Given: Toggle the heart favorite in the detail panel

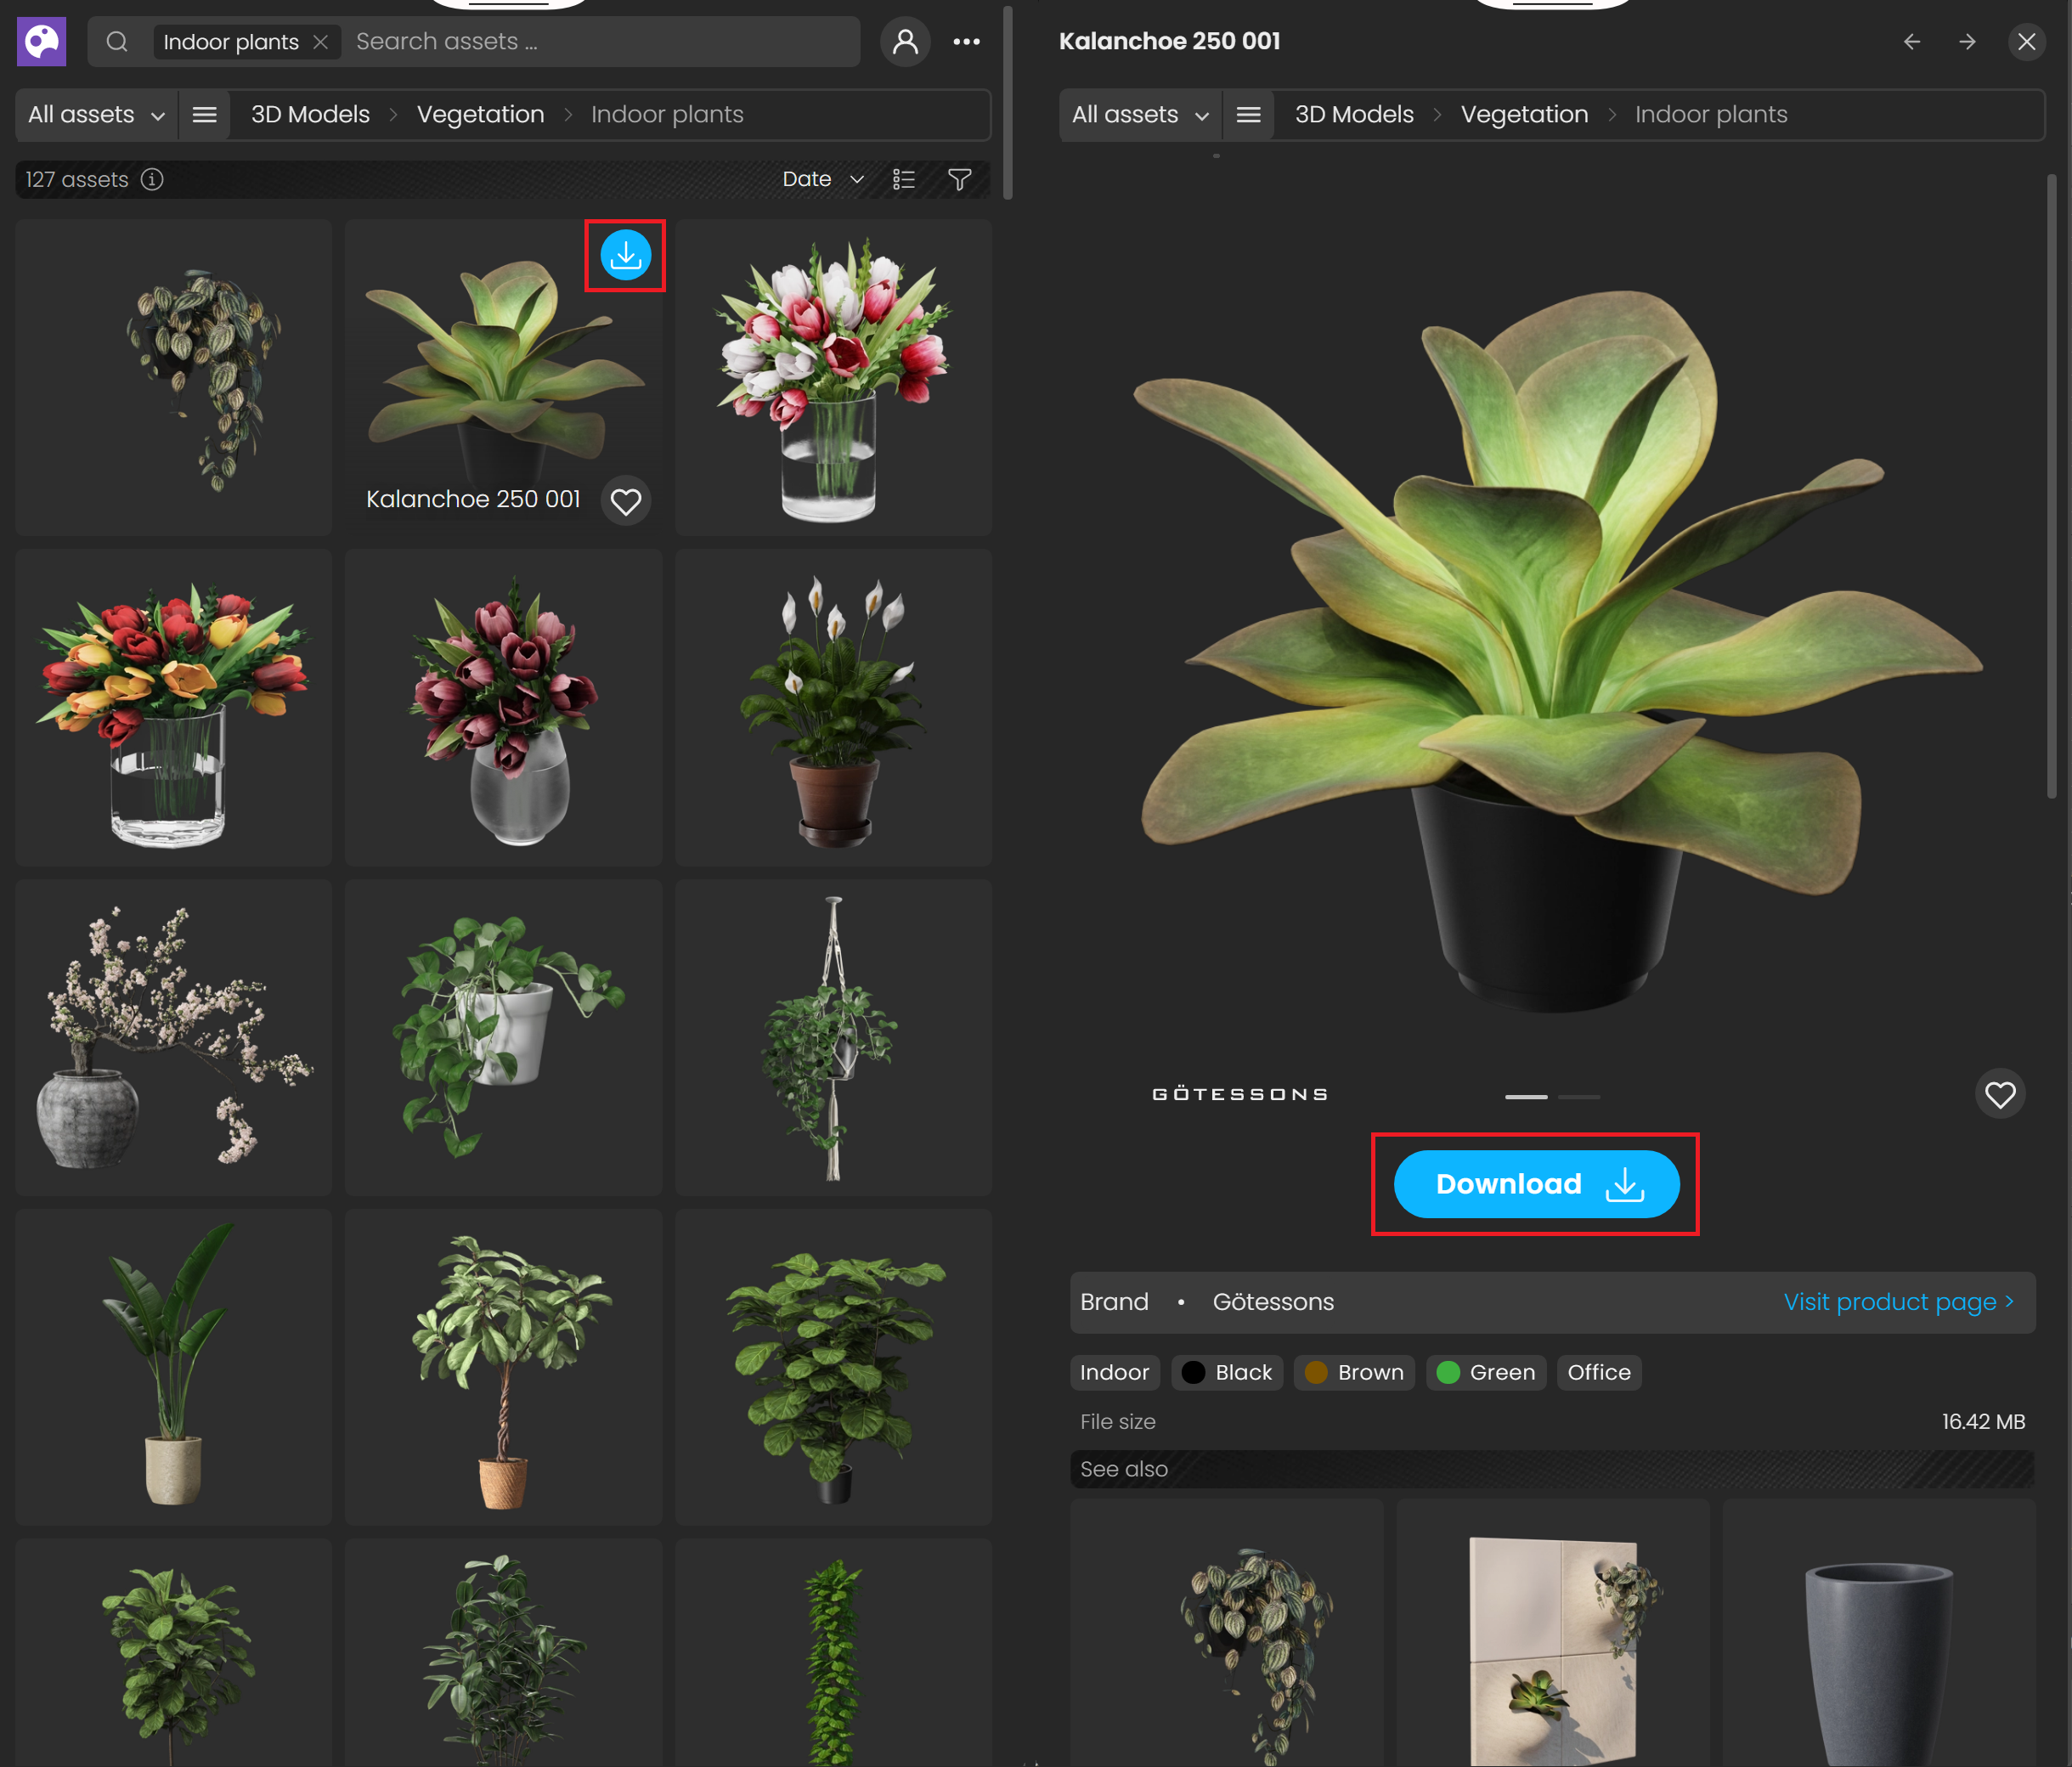Looking at the screenshot, I should pyautogui.click(x=2000, y=1094).
